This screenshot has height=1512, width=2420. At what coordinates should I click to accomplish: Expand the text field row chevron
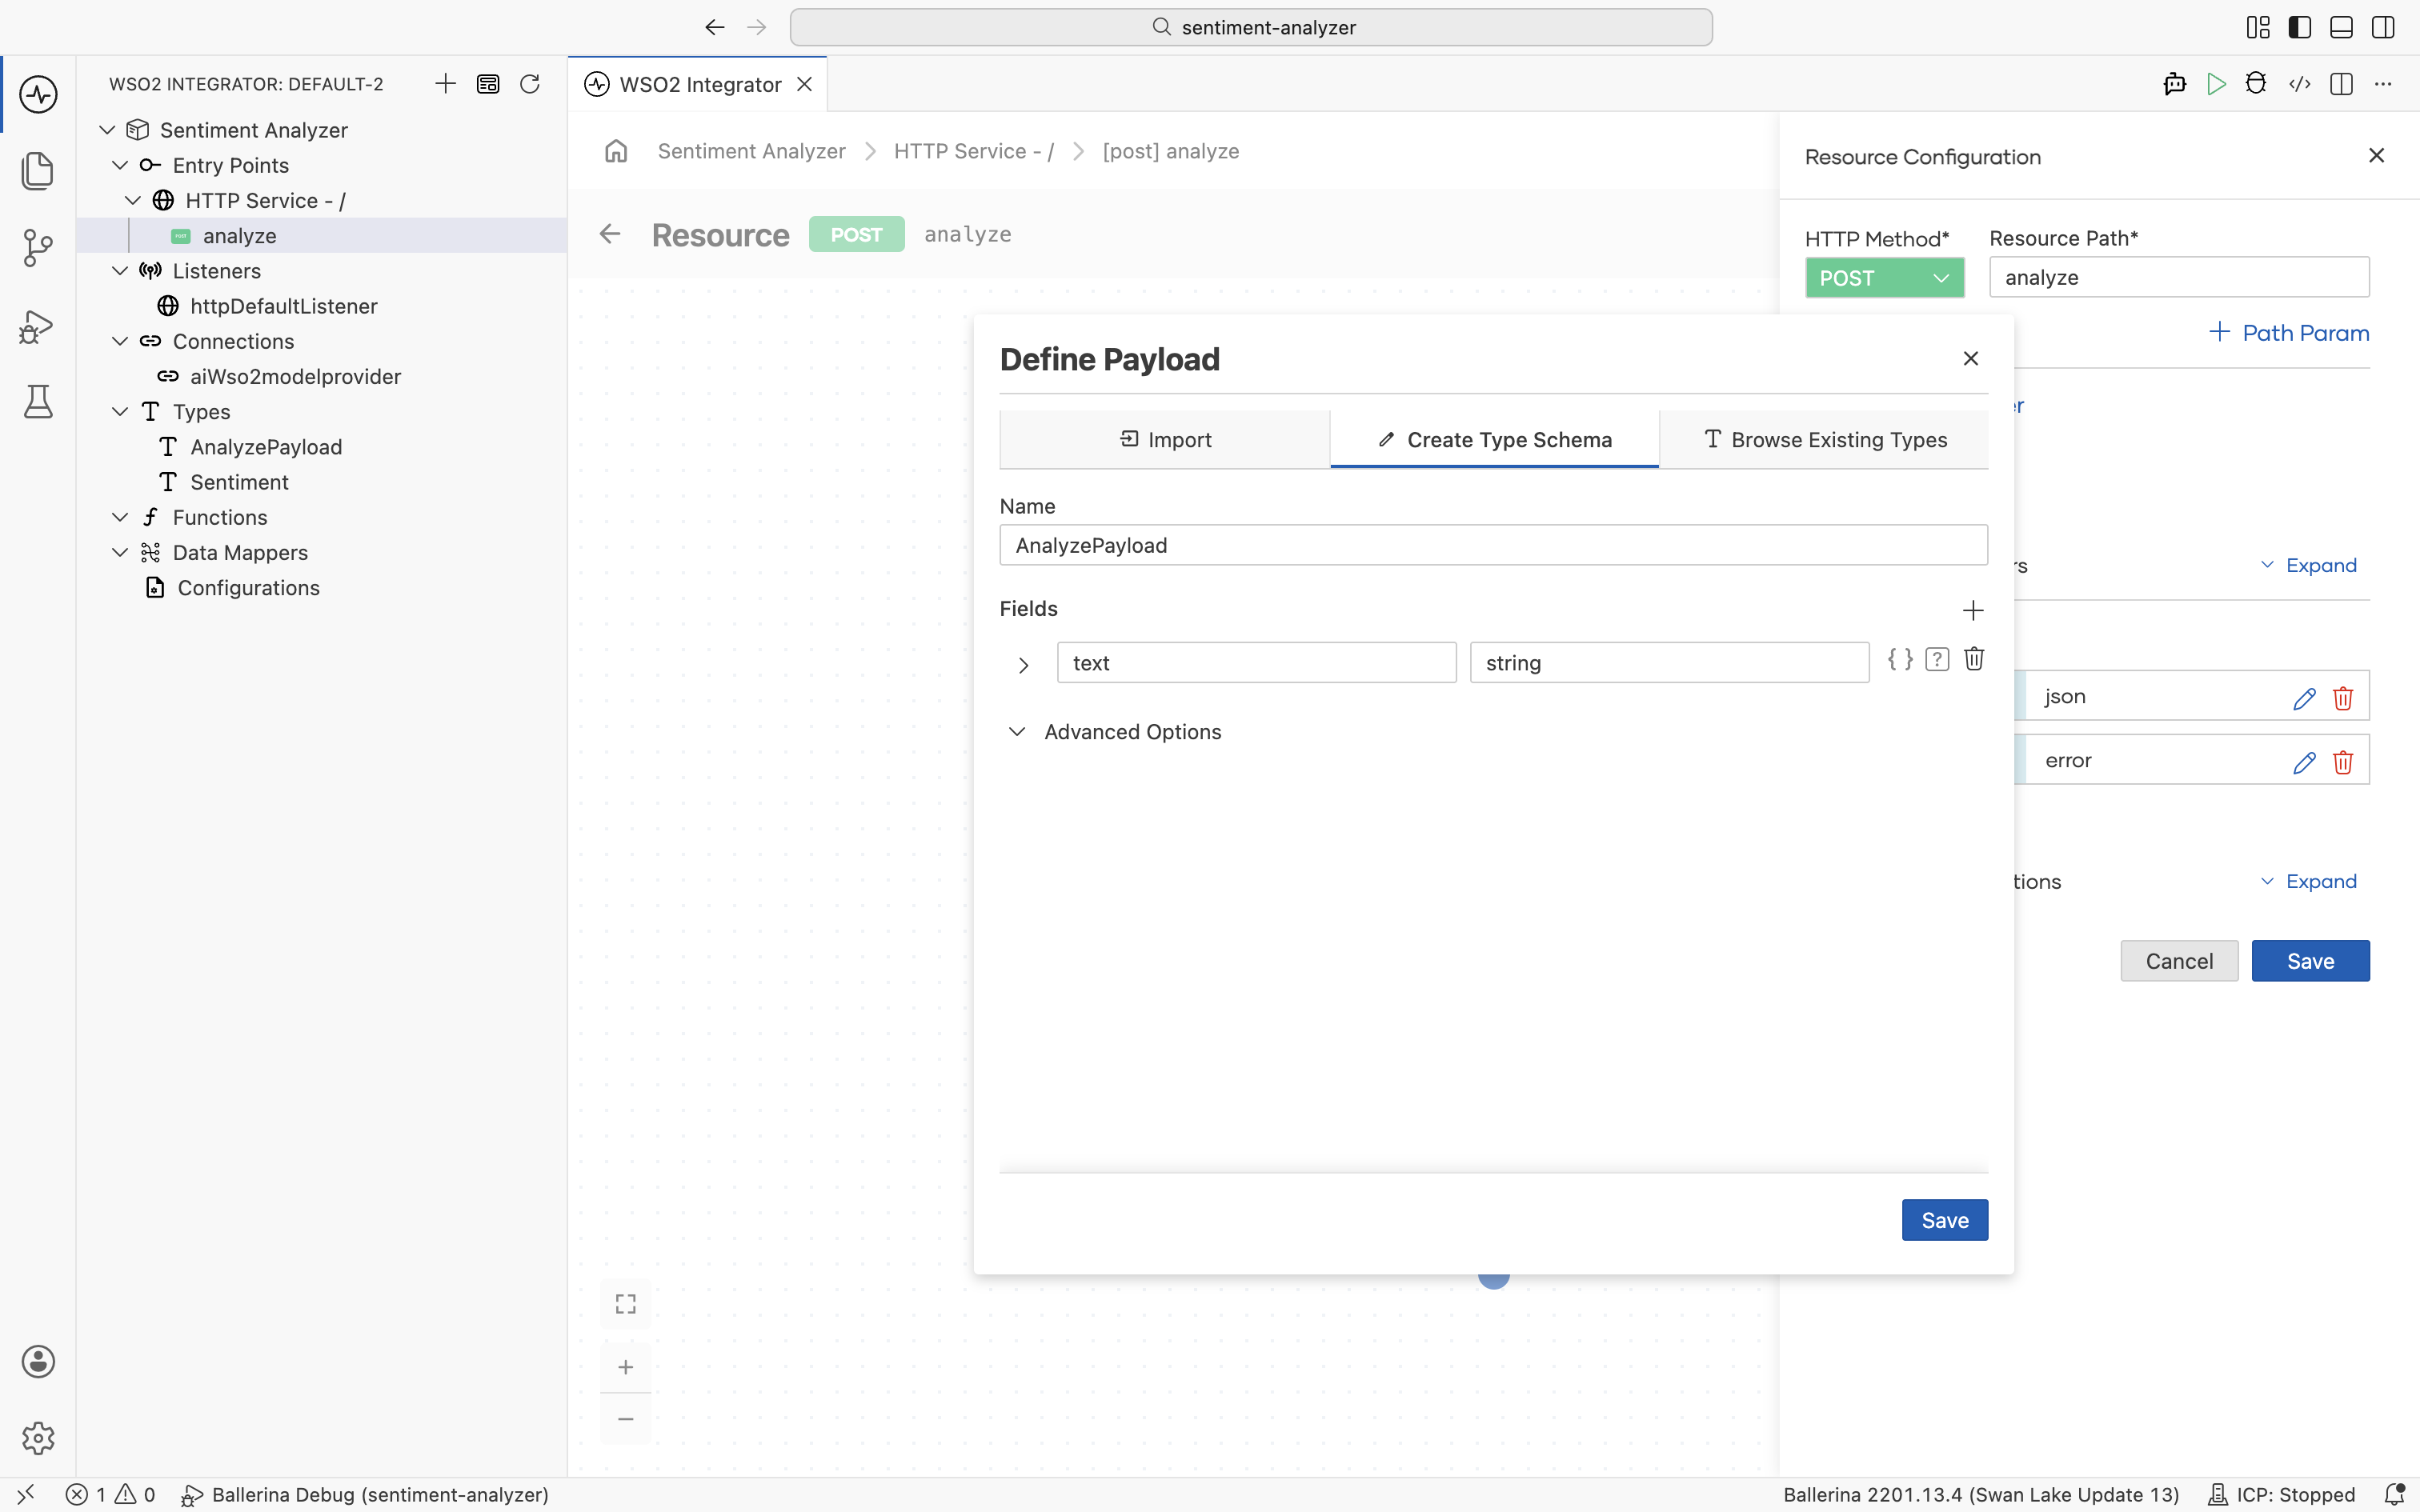point(1023,665)
